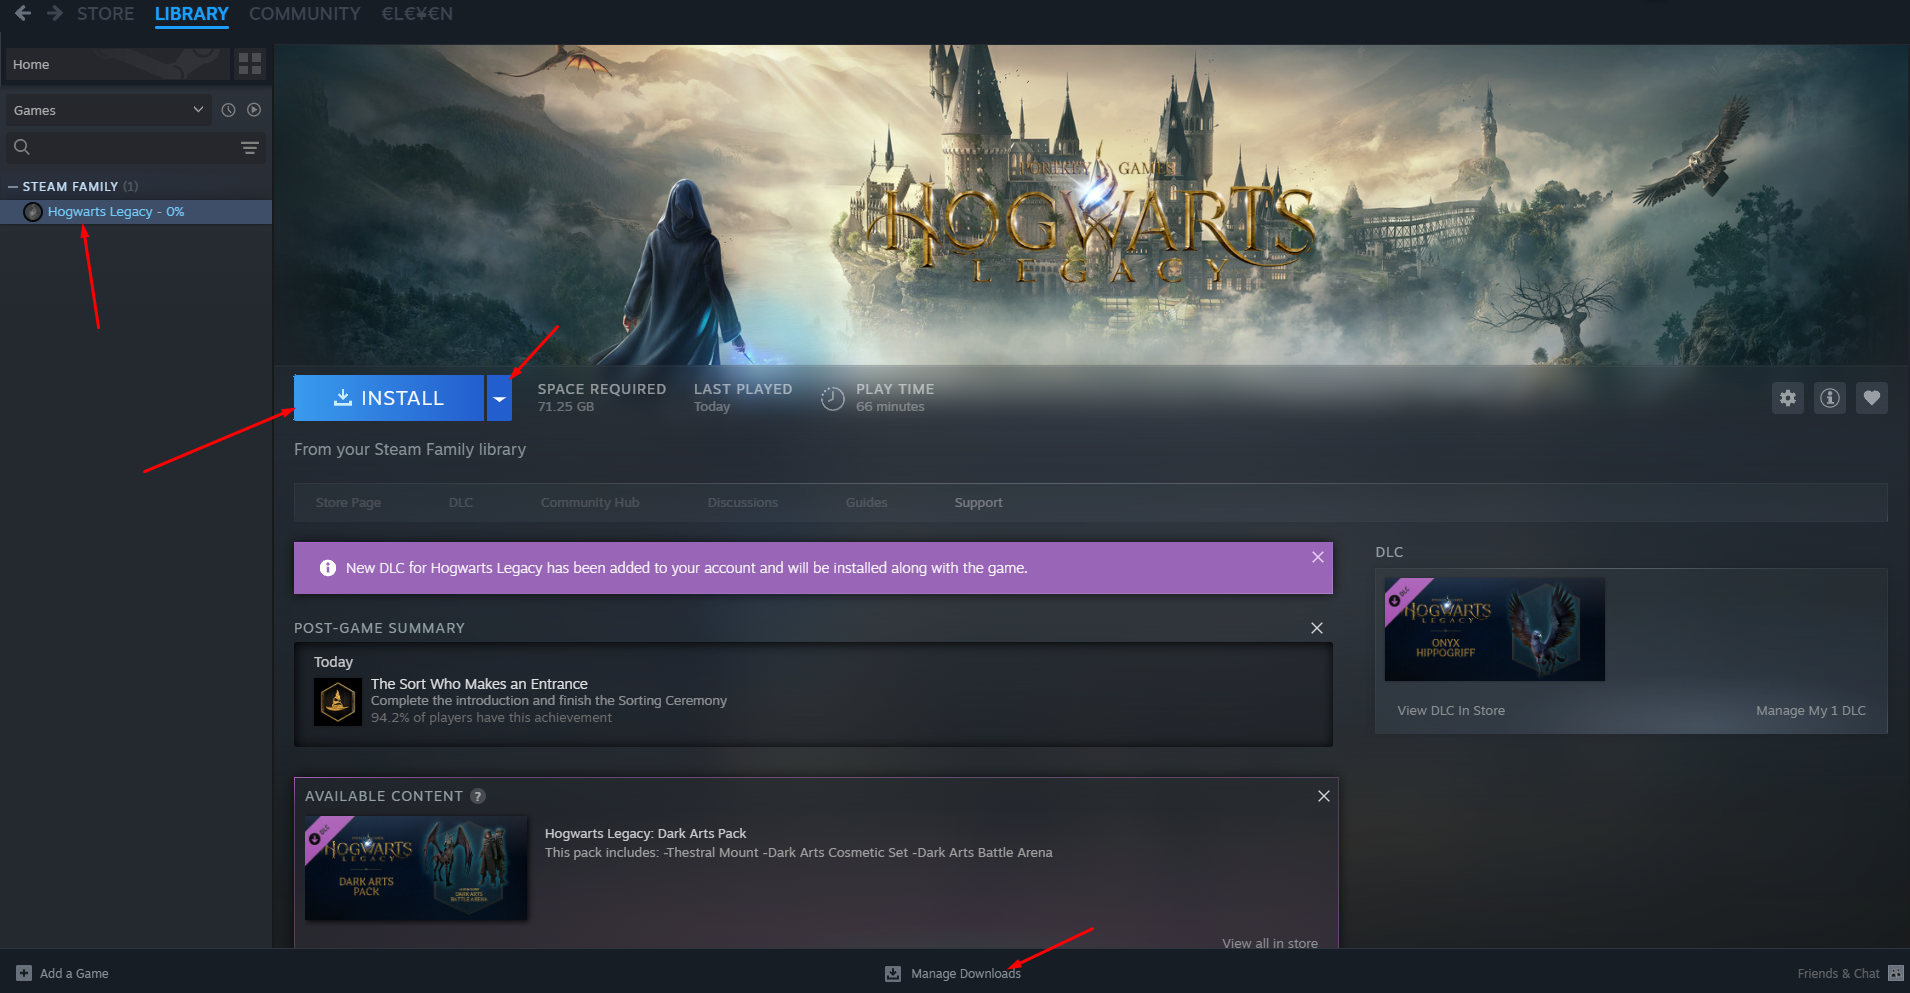
Task: Close the AVAILABLE CONTENT panel
Action: (x=1324, y=796)
